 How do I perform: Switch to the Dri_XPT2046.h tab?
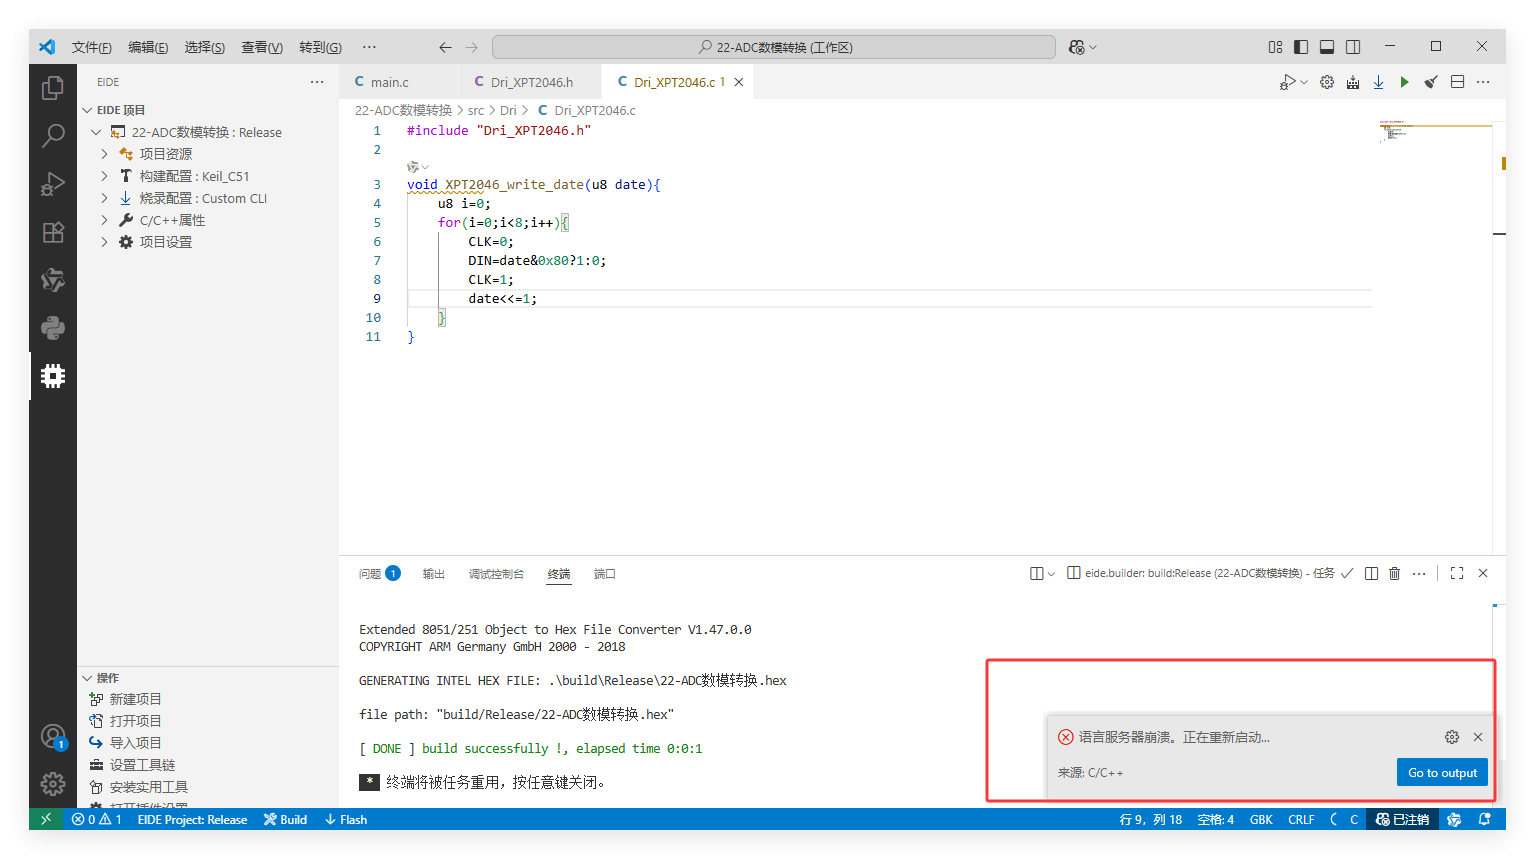pos(531,82)
